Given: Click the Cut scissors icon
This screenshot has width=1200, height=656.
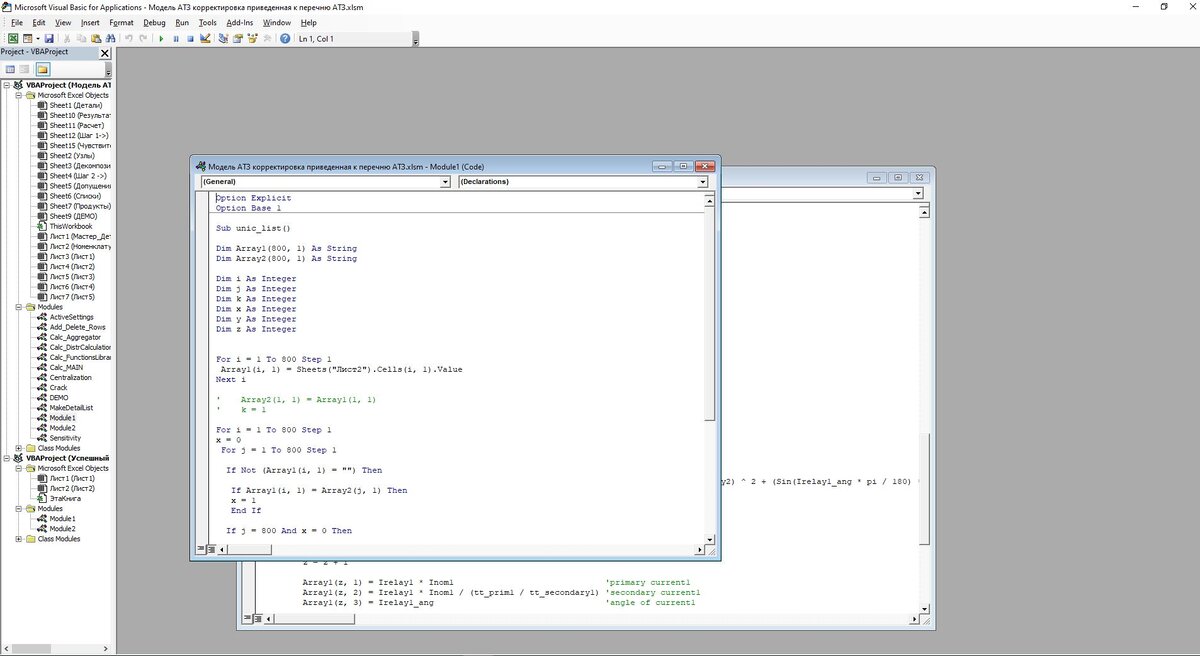Looking at the screenshot, I should 67,39.
